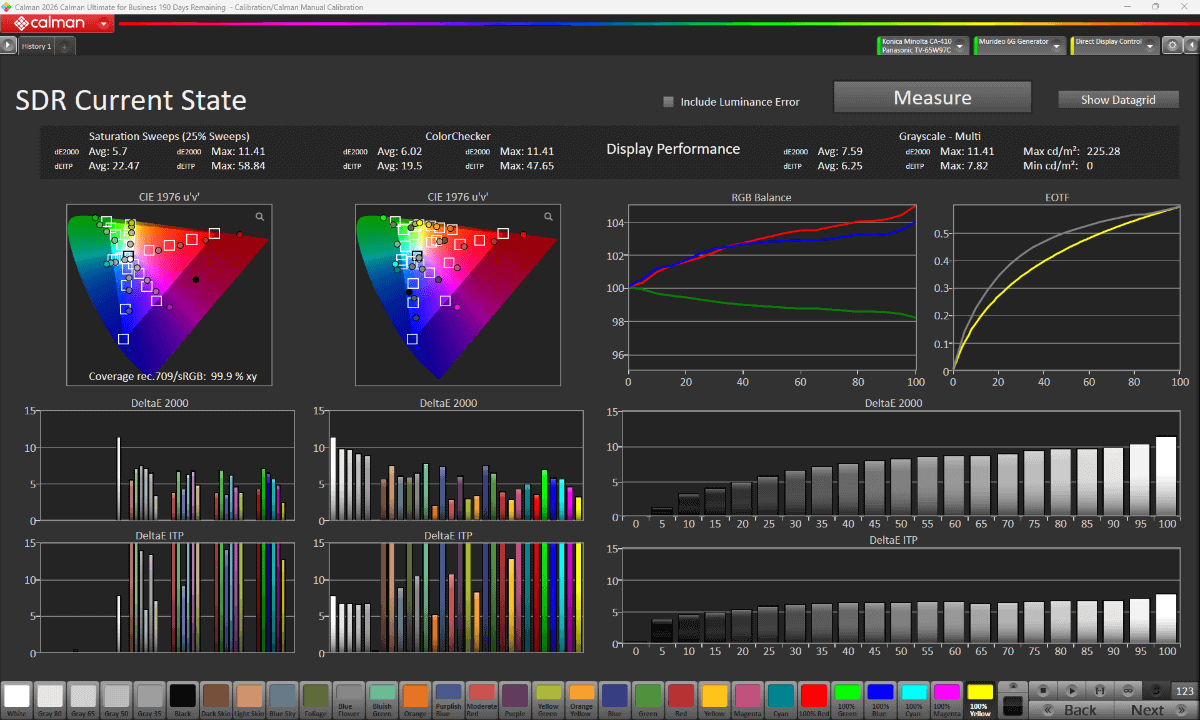Zoom the ColorChecker CIE chart
The width and height of the screenshot is (1200, 720).
click(548, 216)
